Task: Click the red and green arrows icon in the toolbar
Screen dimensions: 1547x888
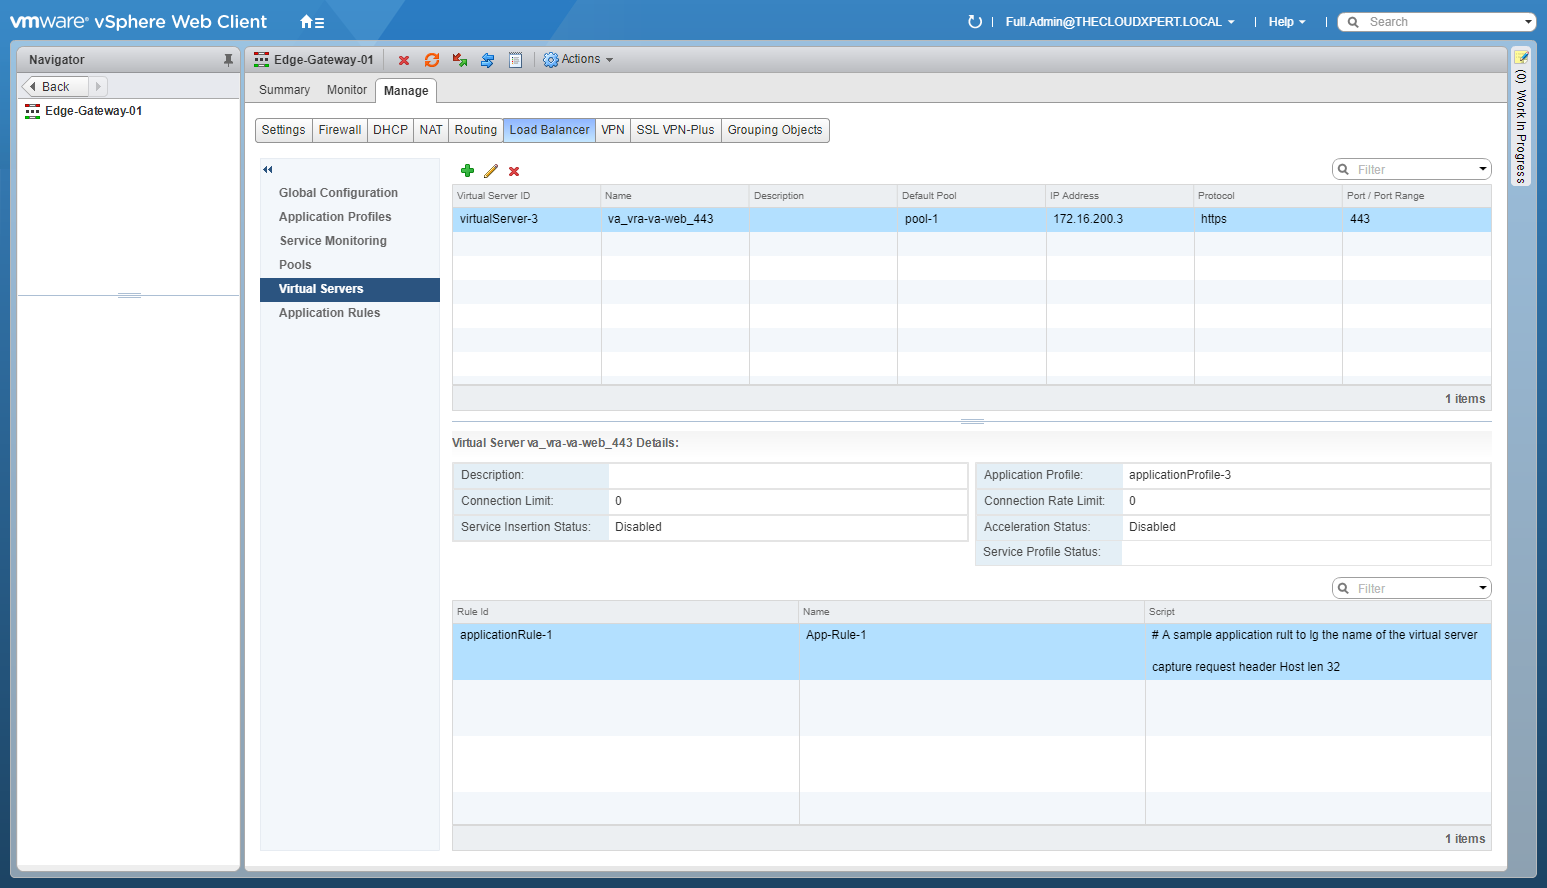Action: tap(460, 60)
